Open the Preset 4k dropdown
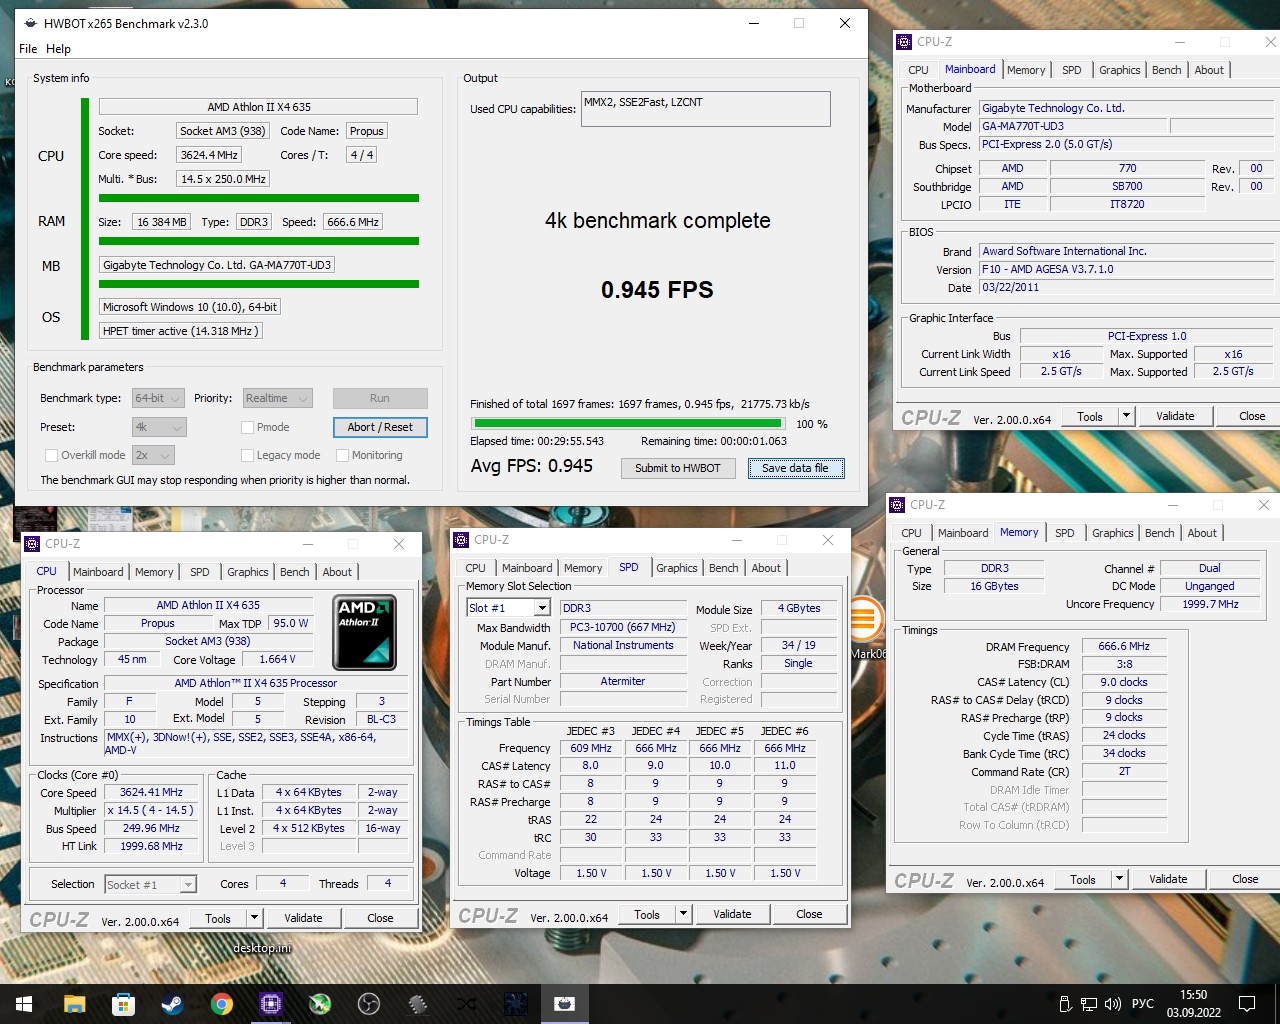Viewport: 1280px width, 1024px height. tap(159, 427)
